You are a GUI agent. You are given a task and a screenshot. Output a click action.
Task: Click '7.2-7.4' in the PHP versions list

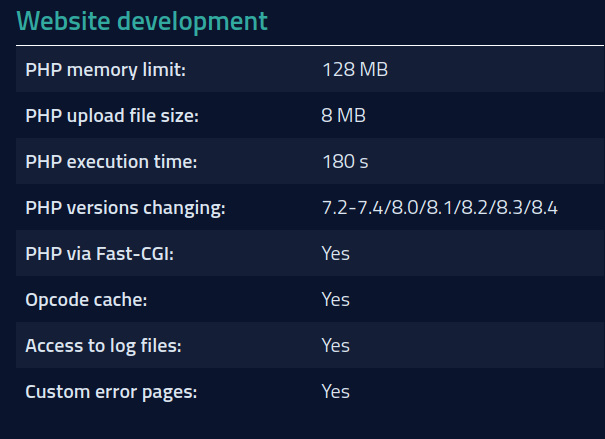pyautogui.click(x=349, y=208)
